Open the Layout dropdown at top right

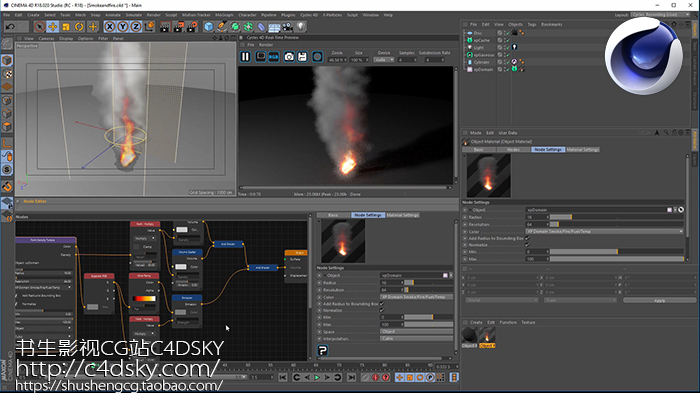[x=661, y=15]
